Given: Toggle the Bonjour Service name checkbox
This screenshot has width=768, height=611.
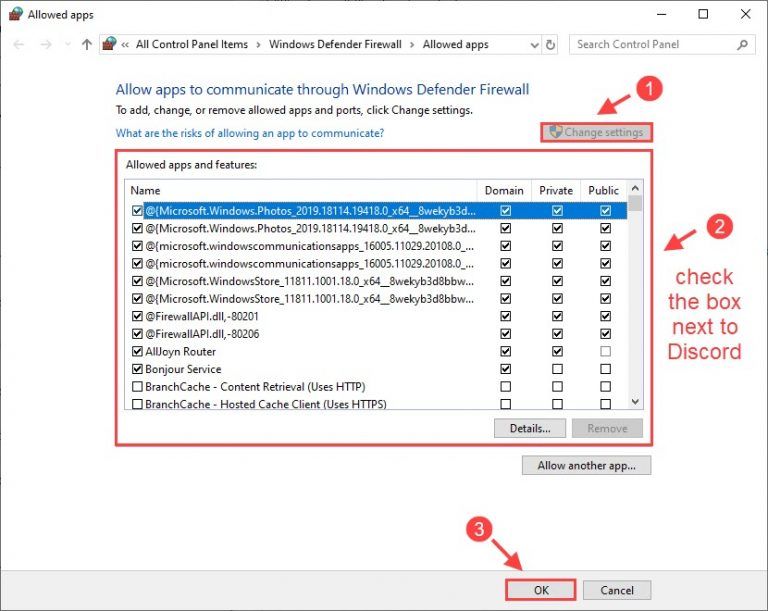Looking at the screenshot, I should pyautogui.click(x=137, y=369).
